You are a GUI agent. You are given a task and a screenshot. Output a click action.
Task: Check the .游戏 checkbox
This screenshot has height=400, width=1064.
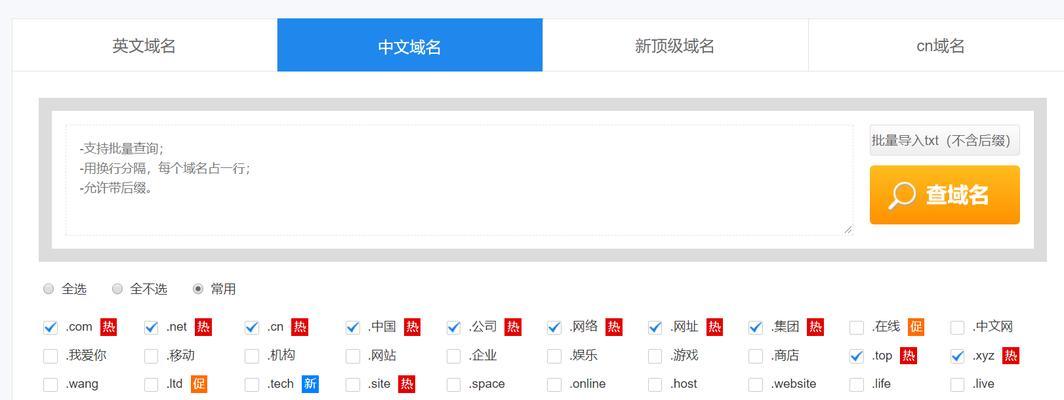click(655, 356)
